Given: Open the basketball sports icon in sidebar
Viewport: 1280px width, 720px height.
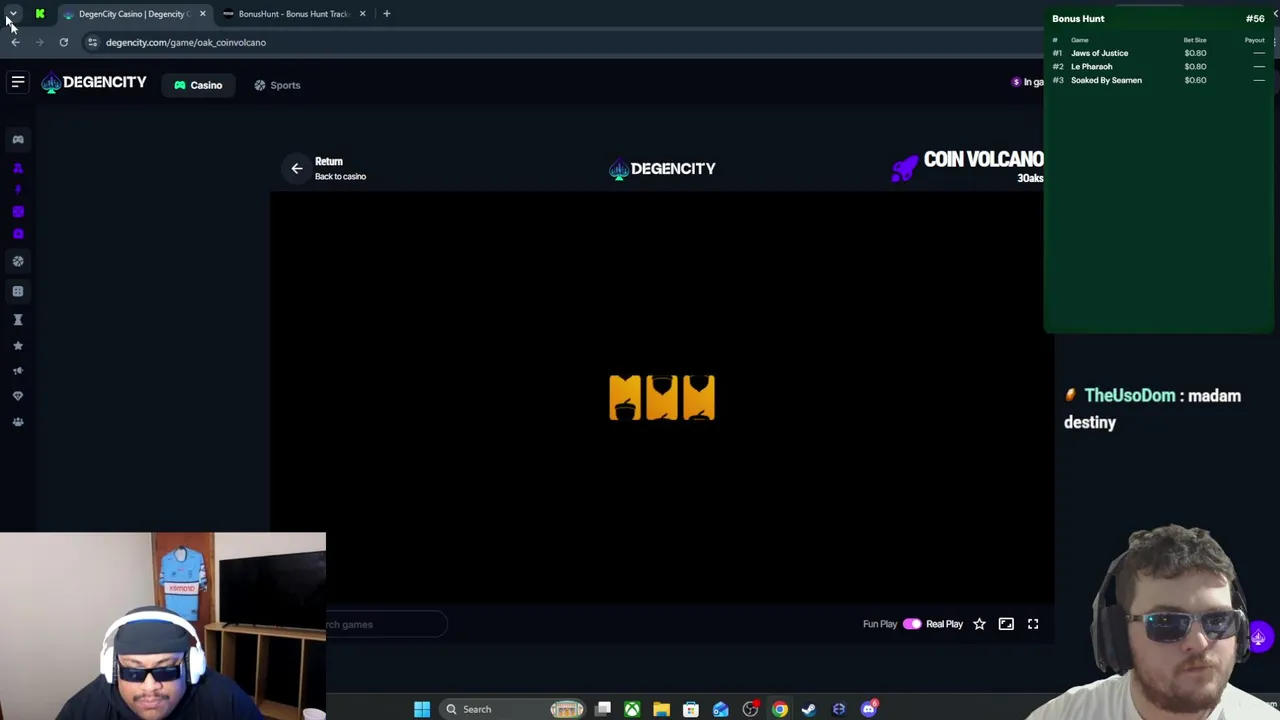Looking at the screenshot, I should click(x=18, y=261).
